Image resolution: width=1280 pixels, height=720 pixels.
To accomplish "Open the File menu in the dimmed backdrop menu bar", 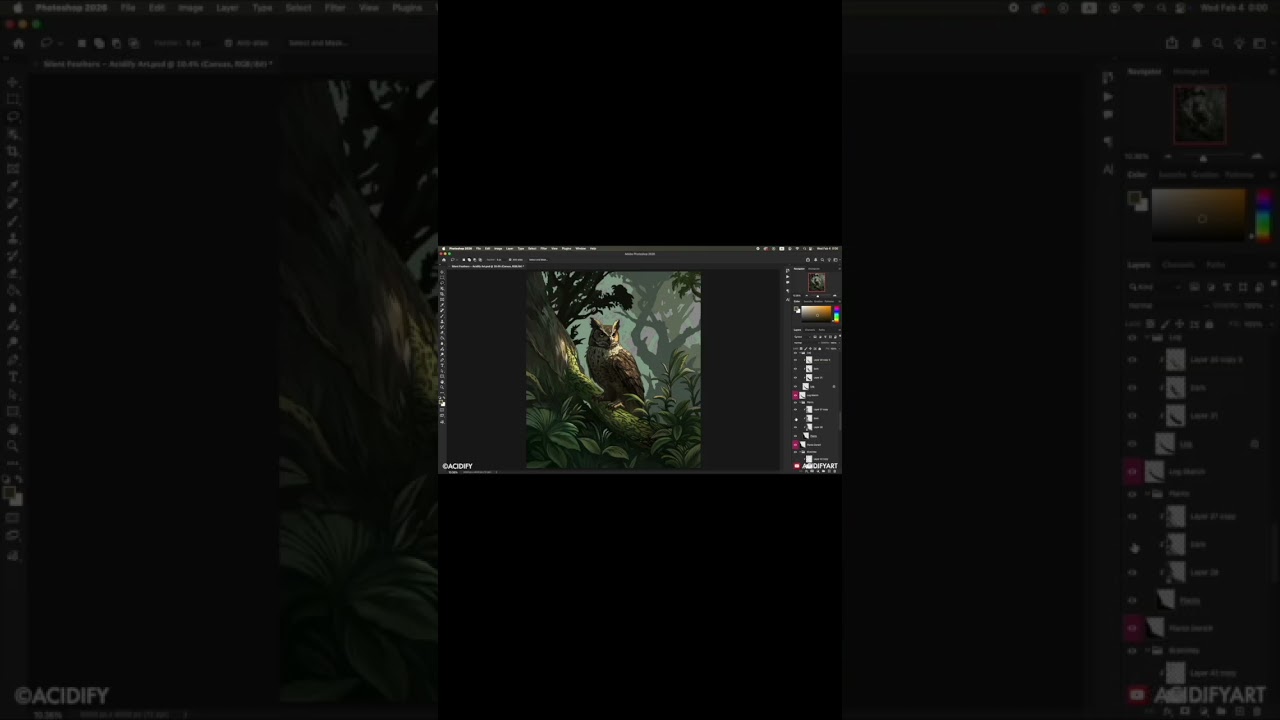I will point(128,7).
